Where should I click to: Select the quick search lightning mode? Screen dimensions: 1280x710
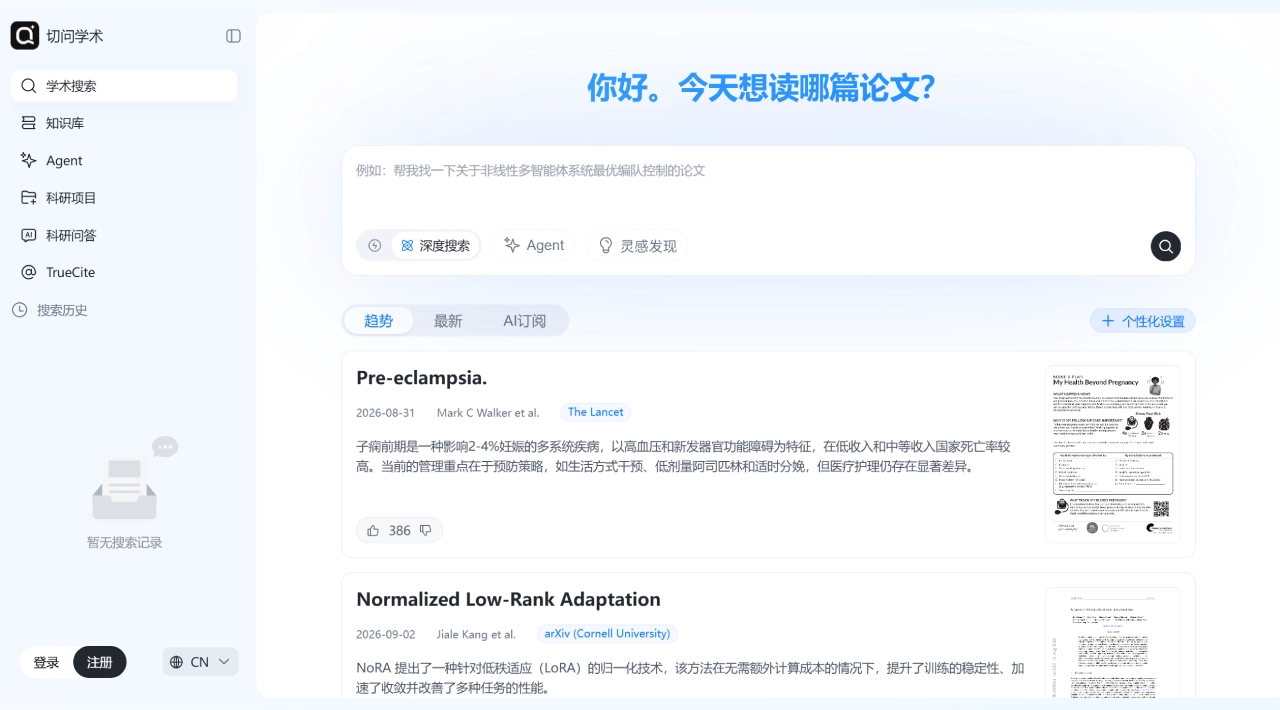click(x=375, y=245)
